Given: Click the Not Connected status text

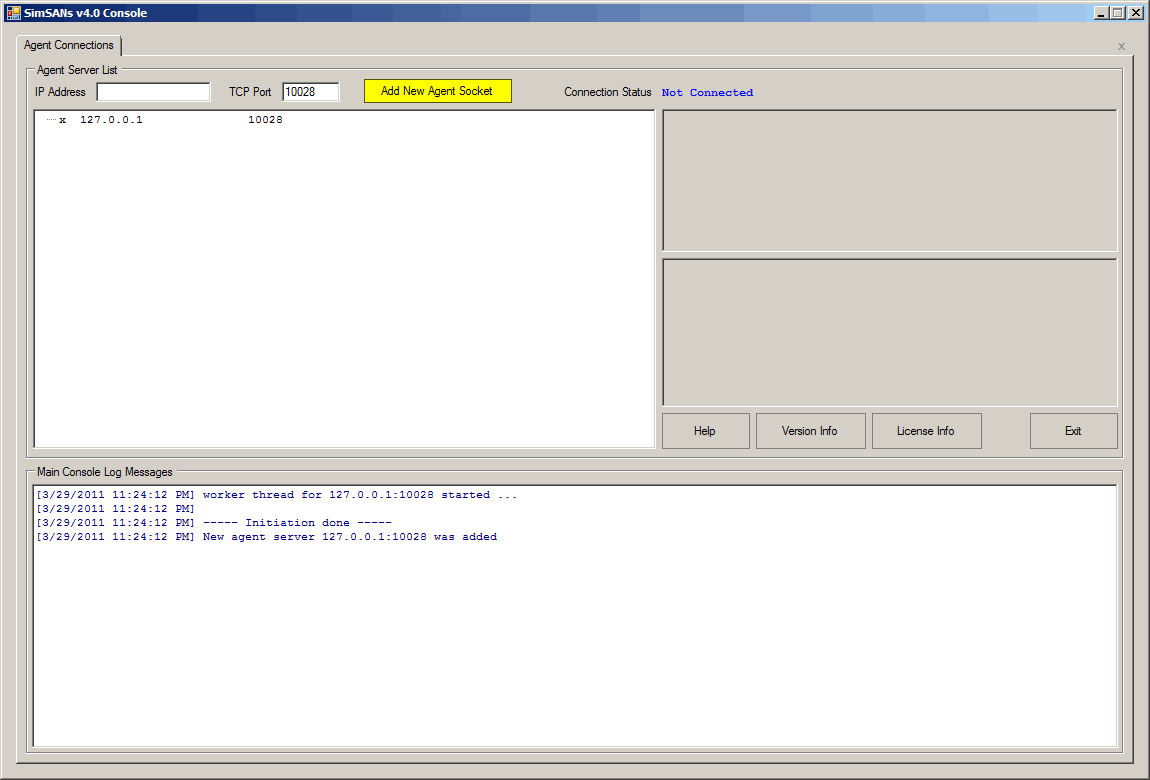Looking at the screenshot, I should pyautogui.click(x=707, y=93).
